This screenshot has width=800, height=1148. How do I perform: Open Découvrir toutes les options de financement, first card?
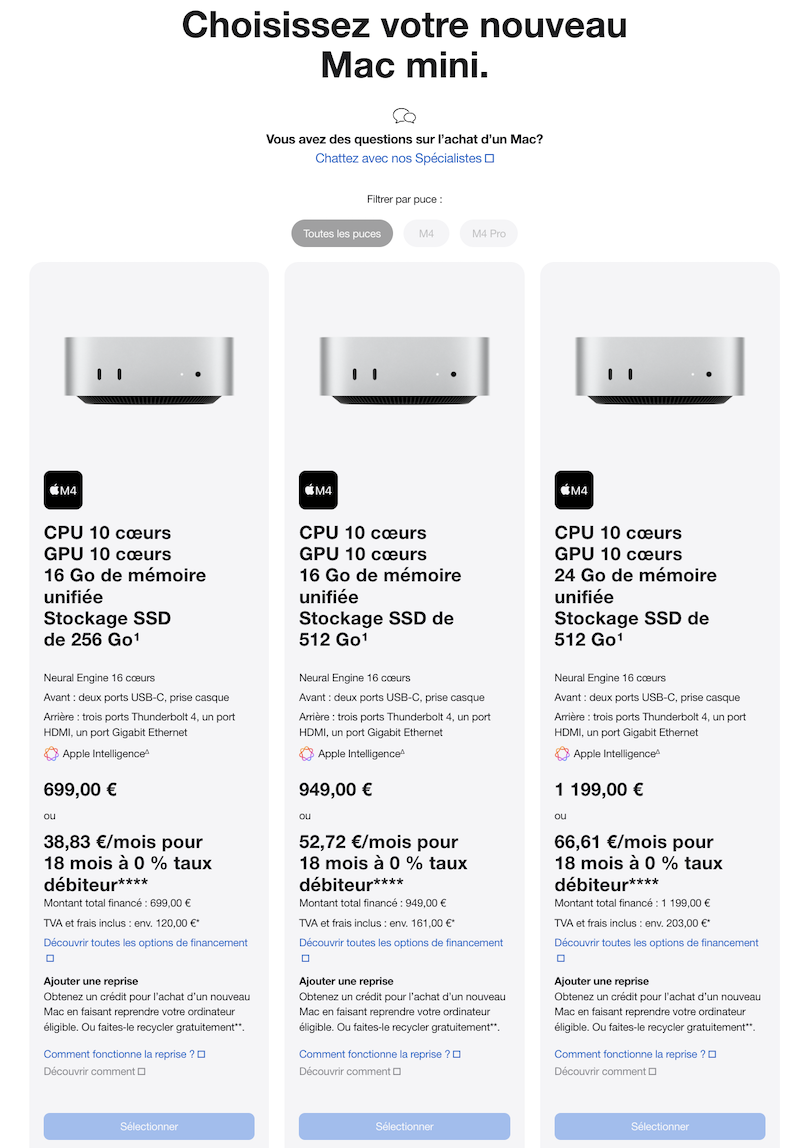point(146,943)
